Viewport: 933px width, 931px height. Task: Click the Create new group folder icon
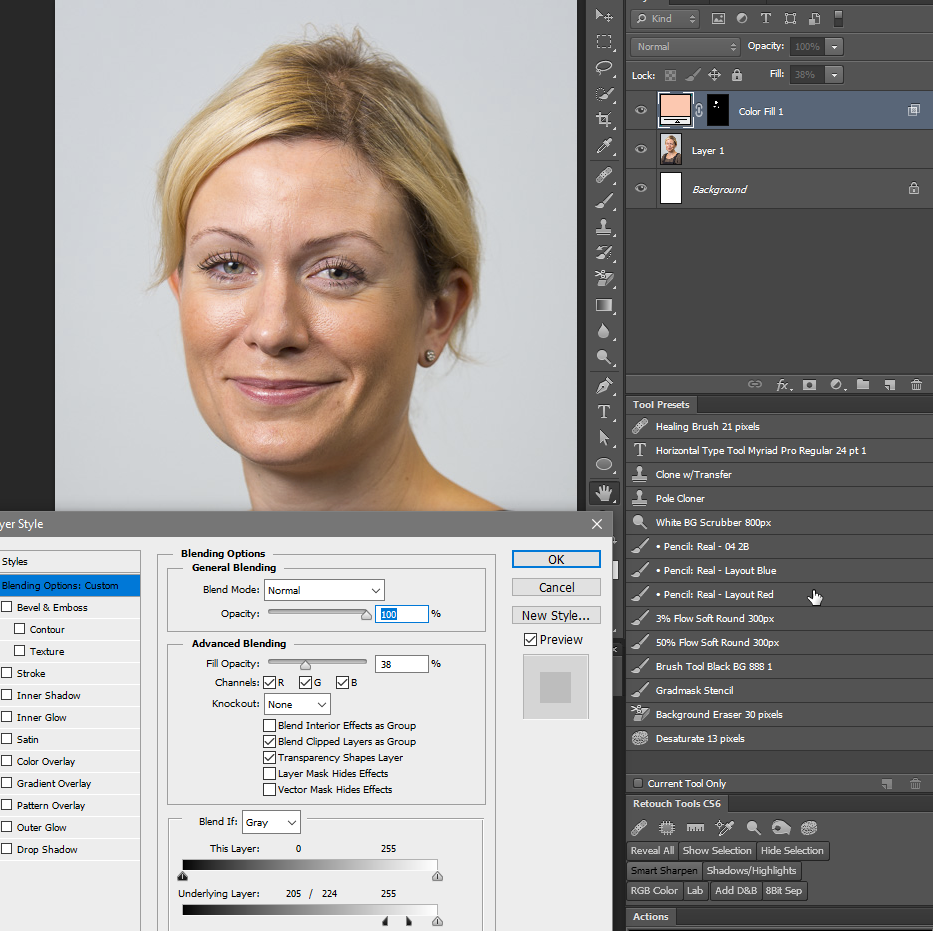pos(862,385)
